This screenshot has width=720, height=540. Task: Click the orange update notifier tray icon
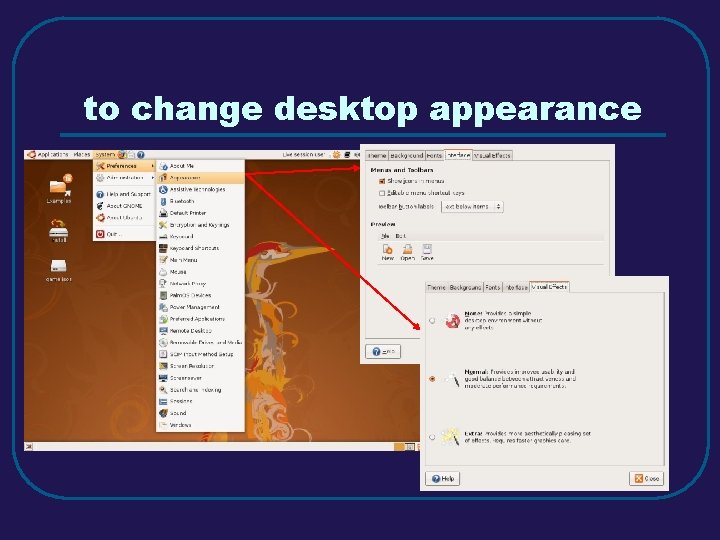pyautogui.click(x=337, y=155)
